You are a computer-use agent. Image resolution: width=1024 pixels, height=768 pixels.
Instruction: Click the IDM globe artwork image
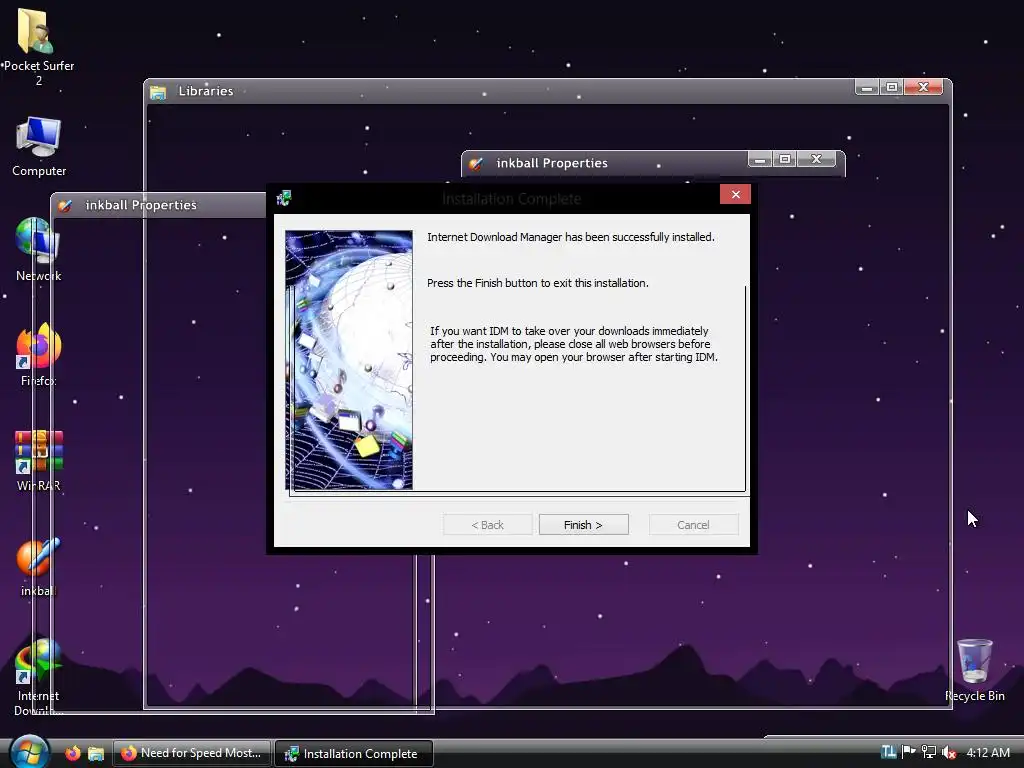(349, 360)
